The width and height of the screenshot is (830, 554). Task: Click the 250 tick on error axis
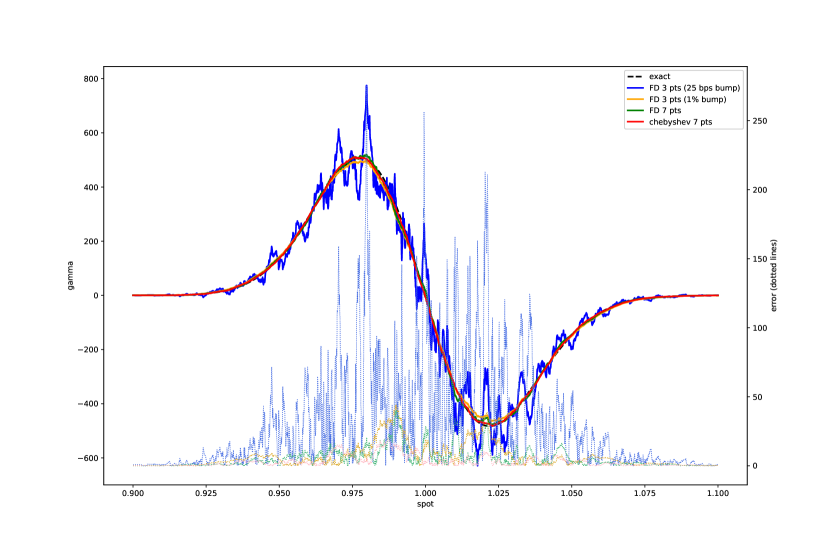[x=760, y=121]
